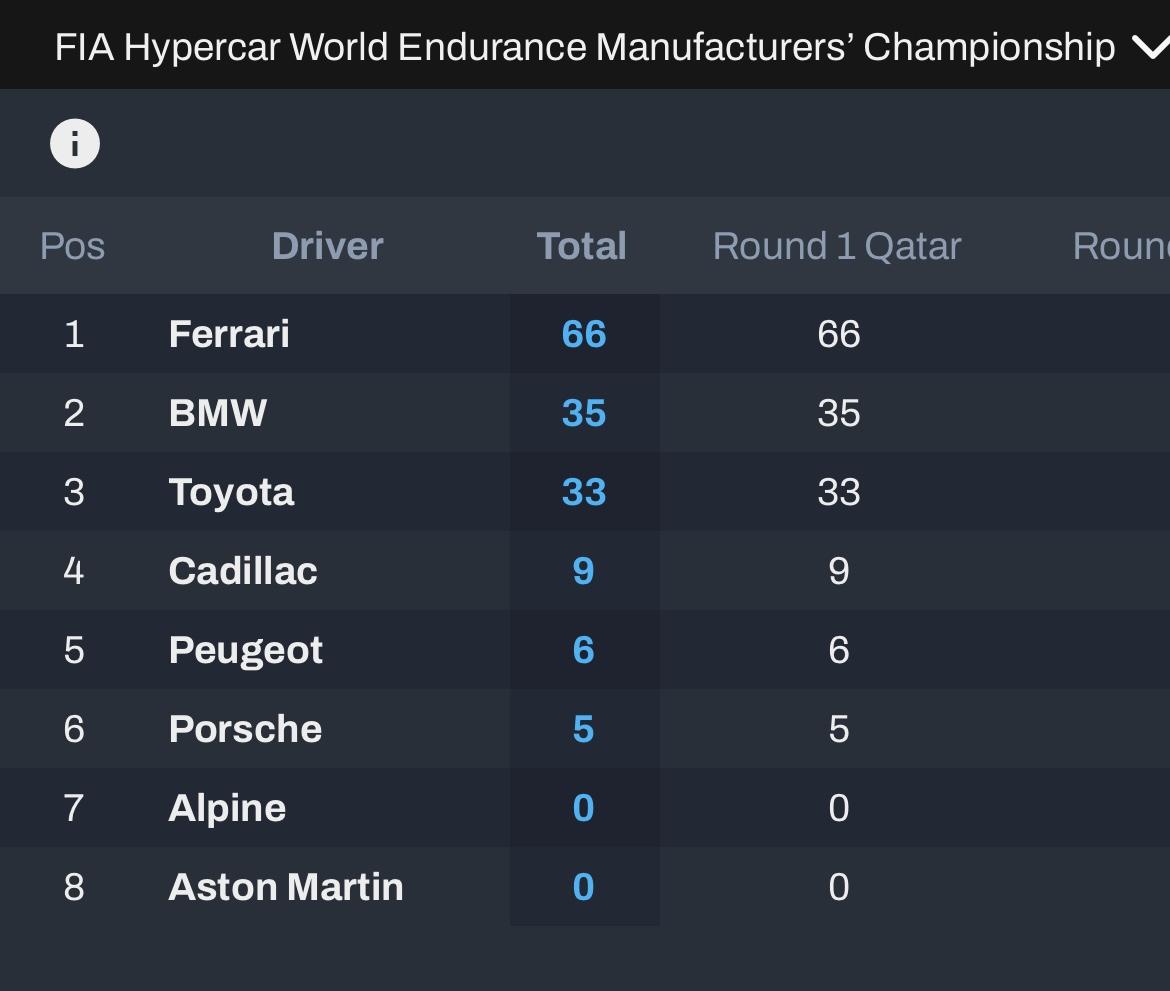
Task: Click the info icon above the table
Action: [75, 143]
